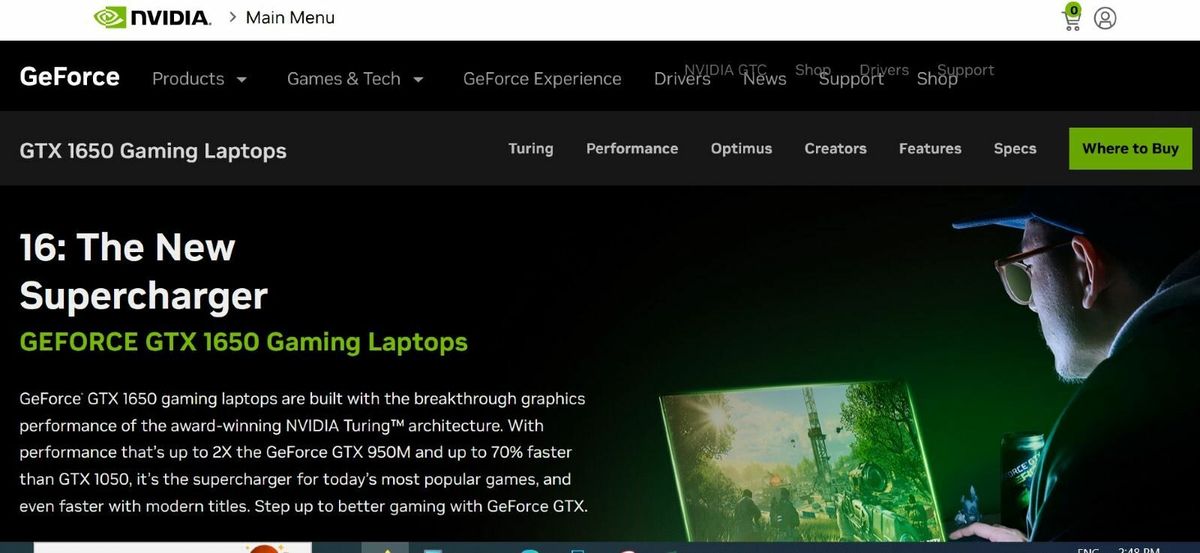The height and width of the screenshot is (553, 1200).
Task: Switch to the Performance section
Action: click(x=632, y=148)
